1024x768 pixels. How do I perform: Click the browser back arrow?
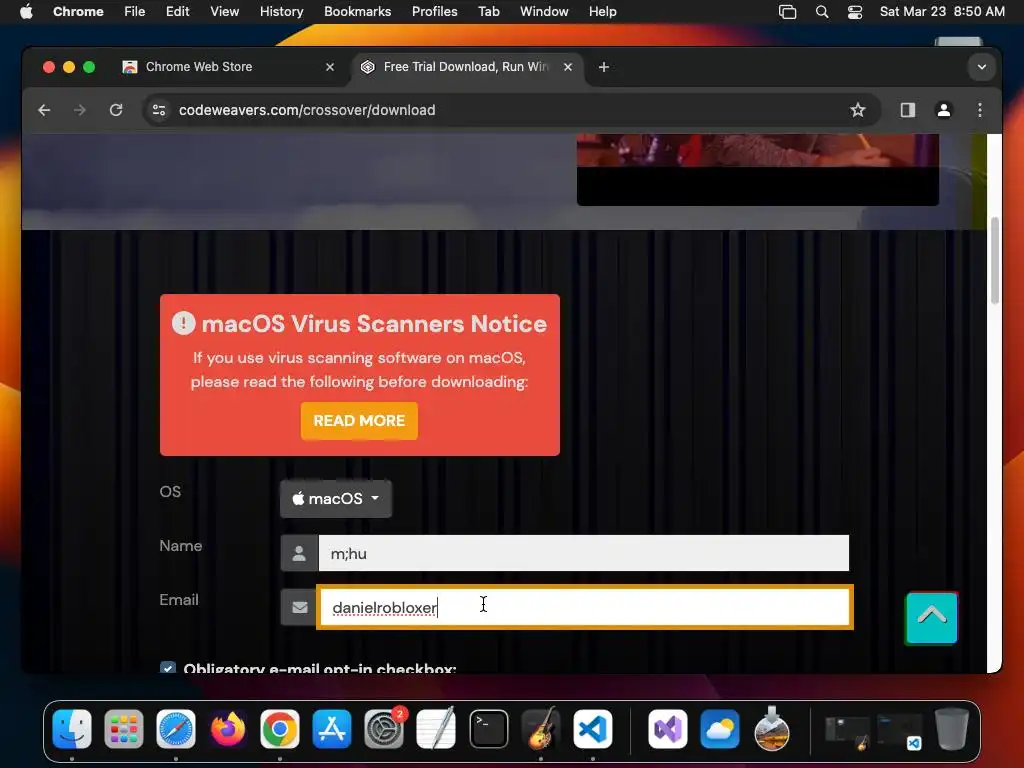click(x=44, y=110)
